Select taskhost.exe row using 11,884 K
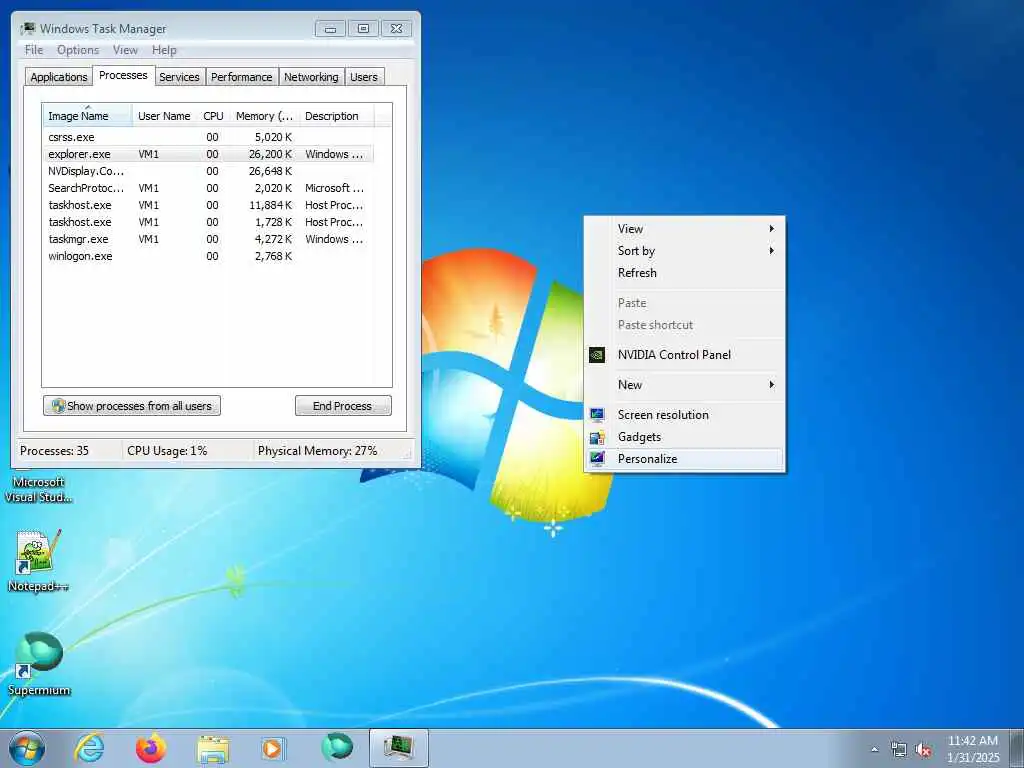 coord(208,205)
